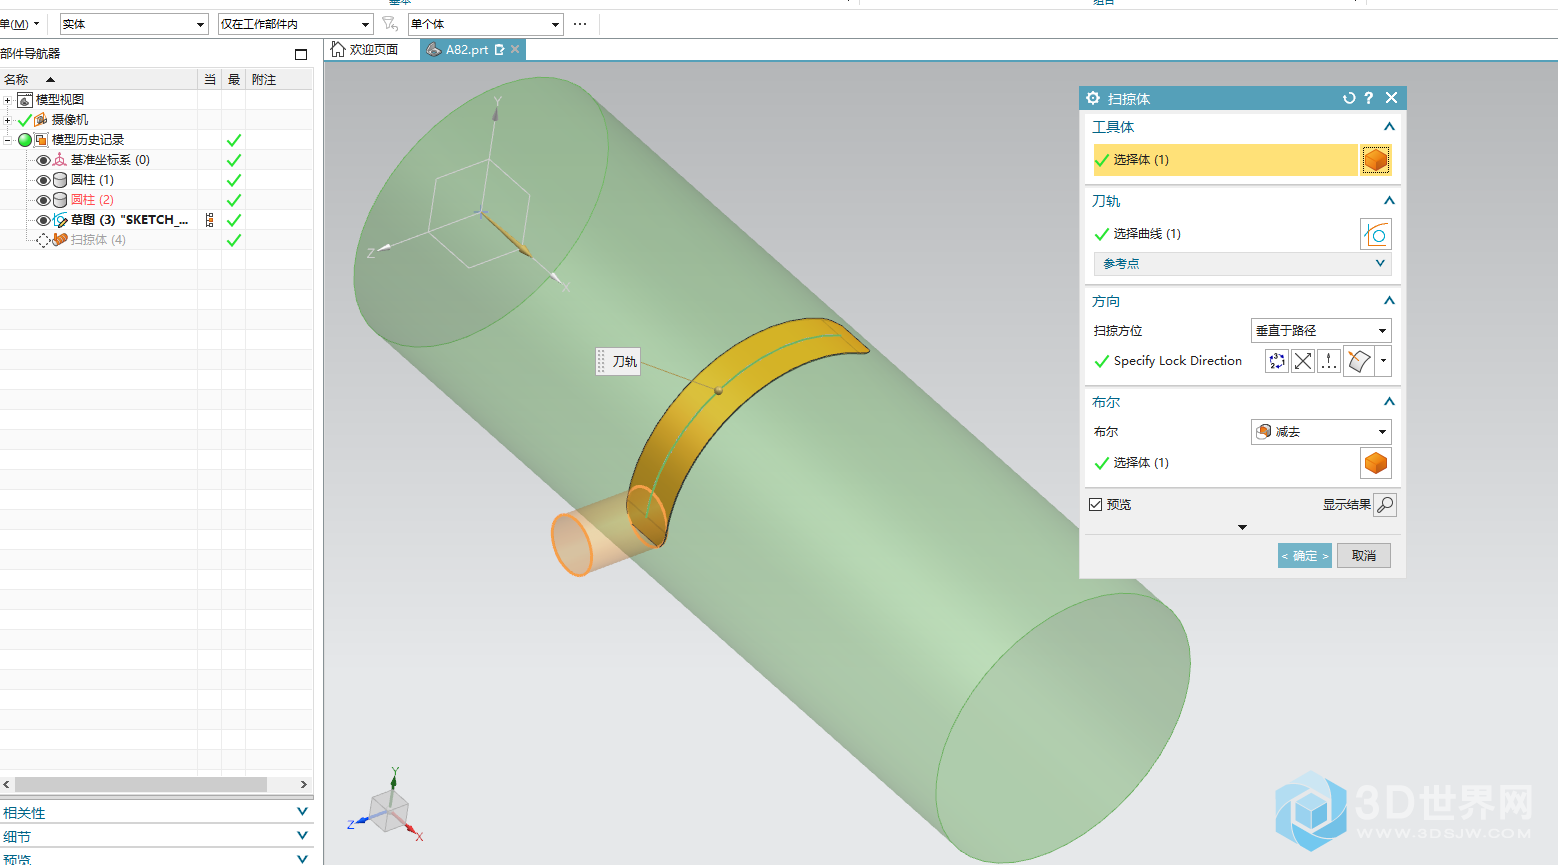The height and width of the screenshot is (865, 1558).
Task: Select Cylinder (2) in the history tree
Action: [x=92, y=200]
